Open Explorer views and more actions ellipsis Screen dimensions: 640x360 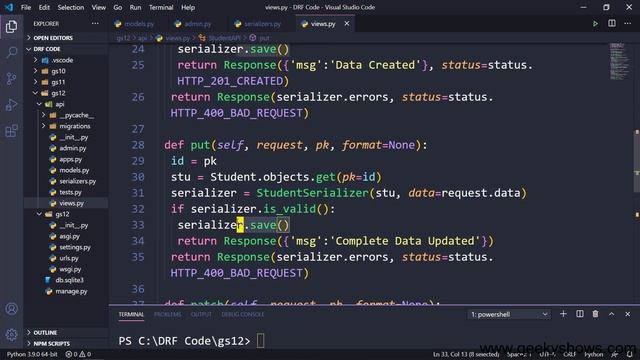pos(95,24)
